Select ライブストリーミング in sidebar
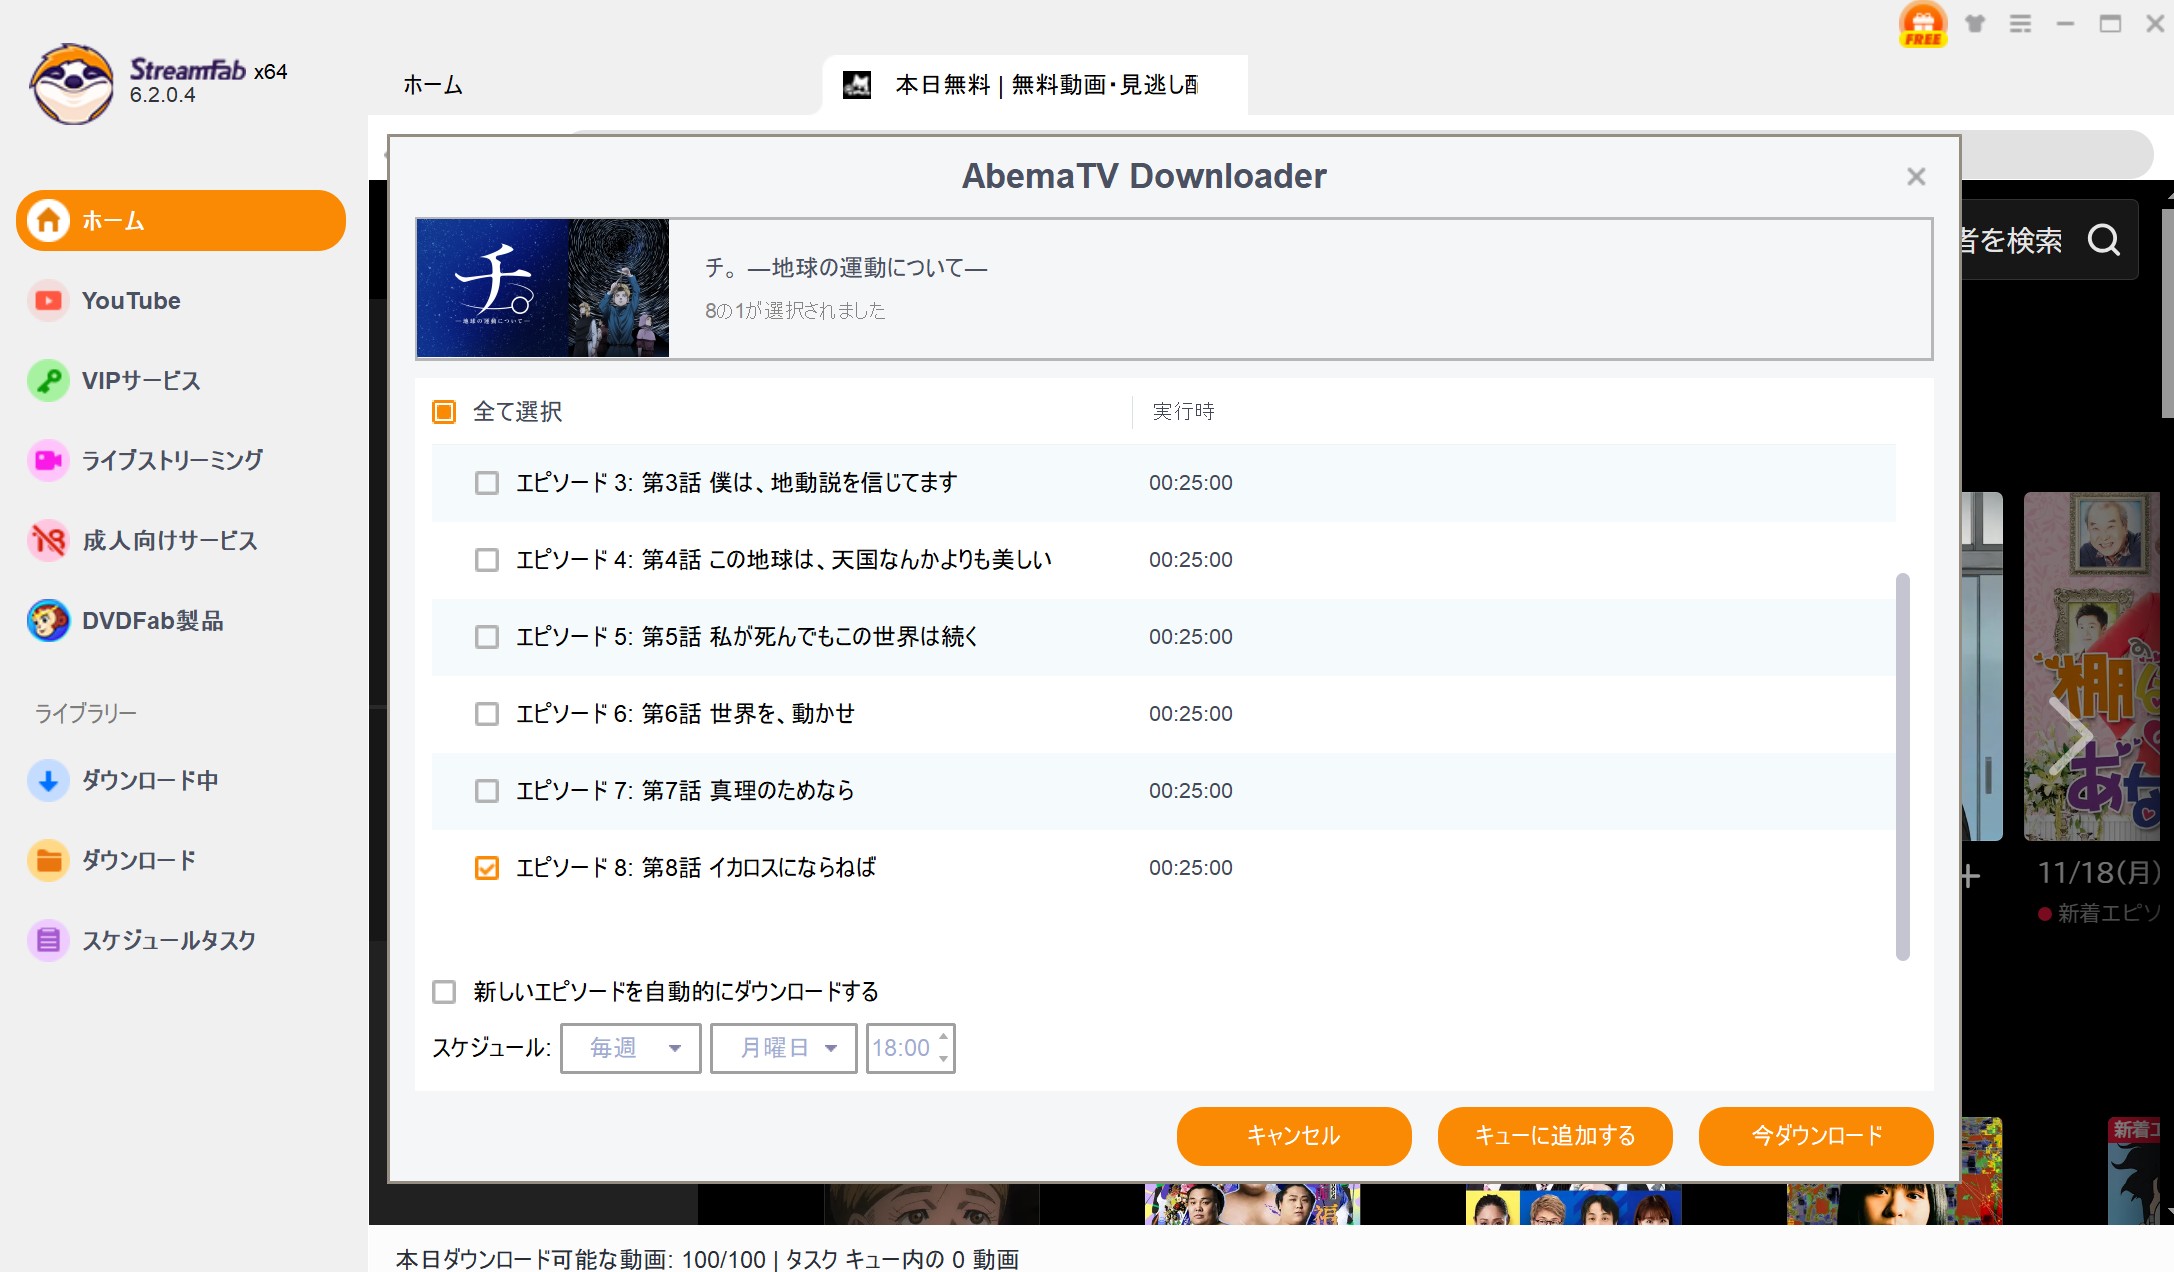The width and height of the screenshot is (2174, 1272). [172, 460]
